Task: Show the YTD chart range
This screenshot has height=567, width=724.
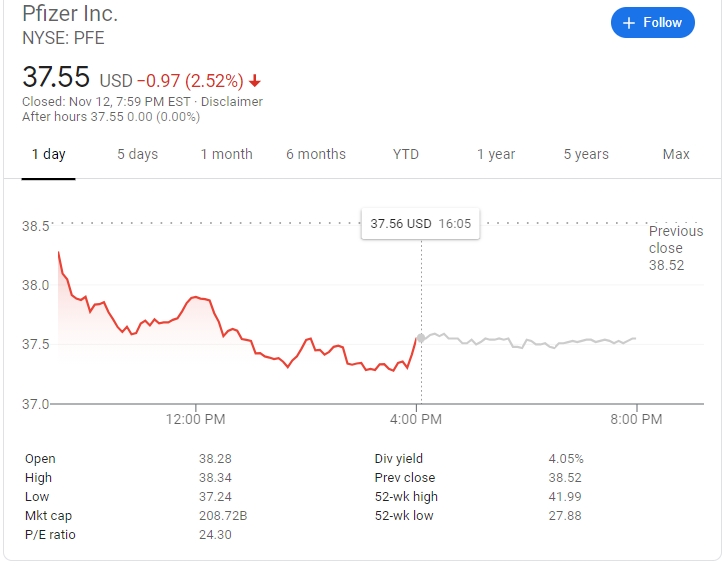Action: (x=405, y=154)
